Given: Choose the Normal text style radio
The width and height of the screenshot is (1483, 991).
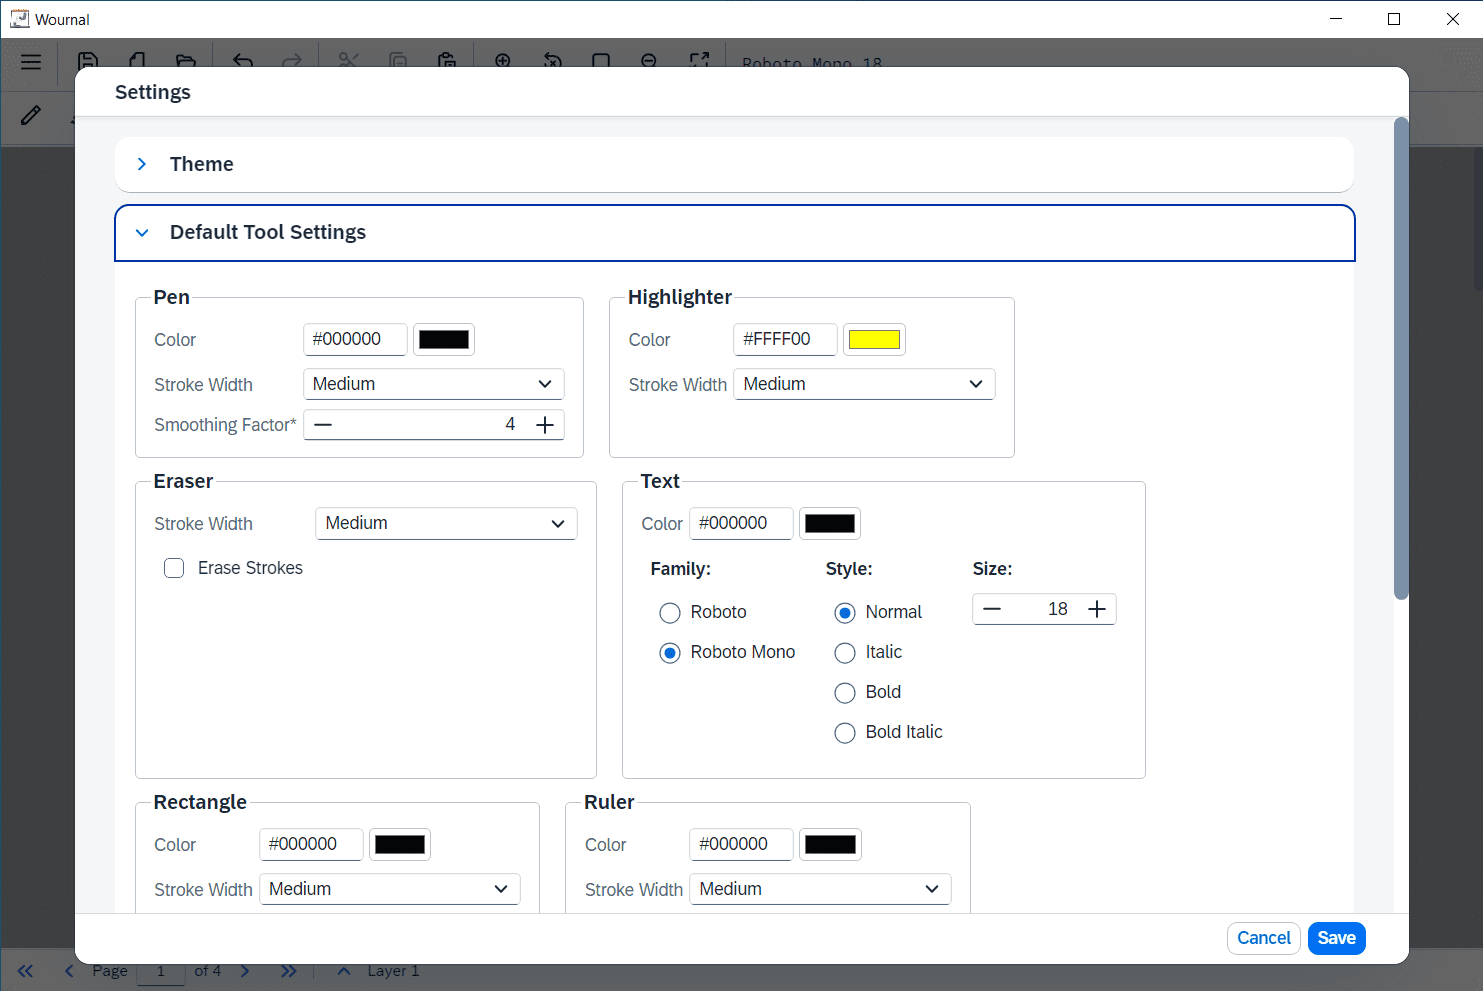Looking at the screenshot, I should tap(845, 612).
